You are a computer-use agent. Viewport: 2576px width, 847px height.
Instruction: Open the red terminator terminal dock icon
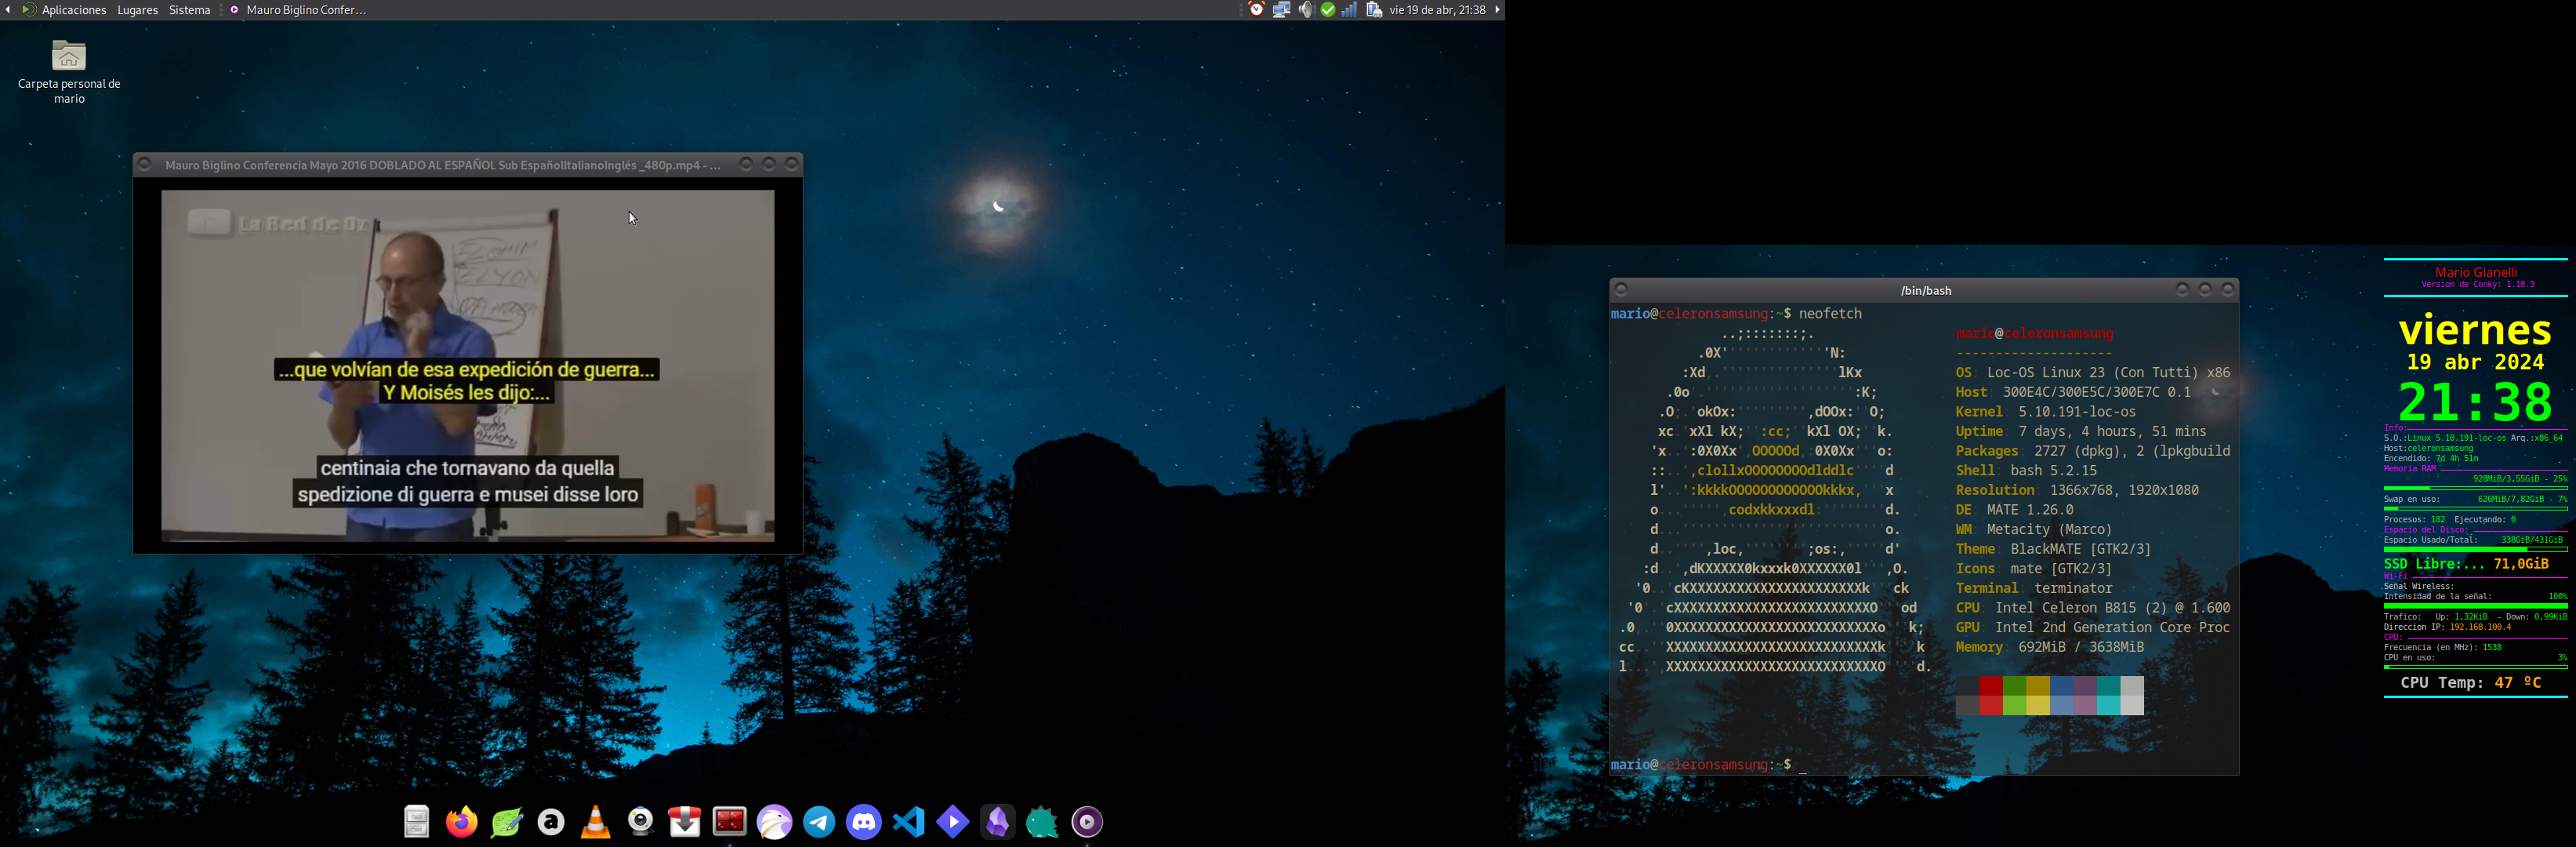tap(730, 822)
